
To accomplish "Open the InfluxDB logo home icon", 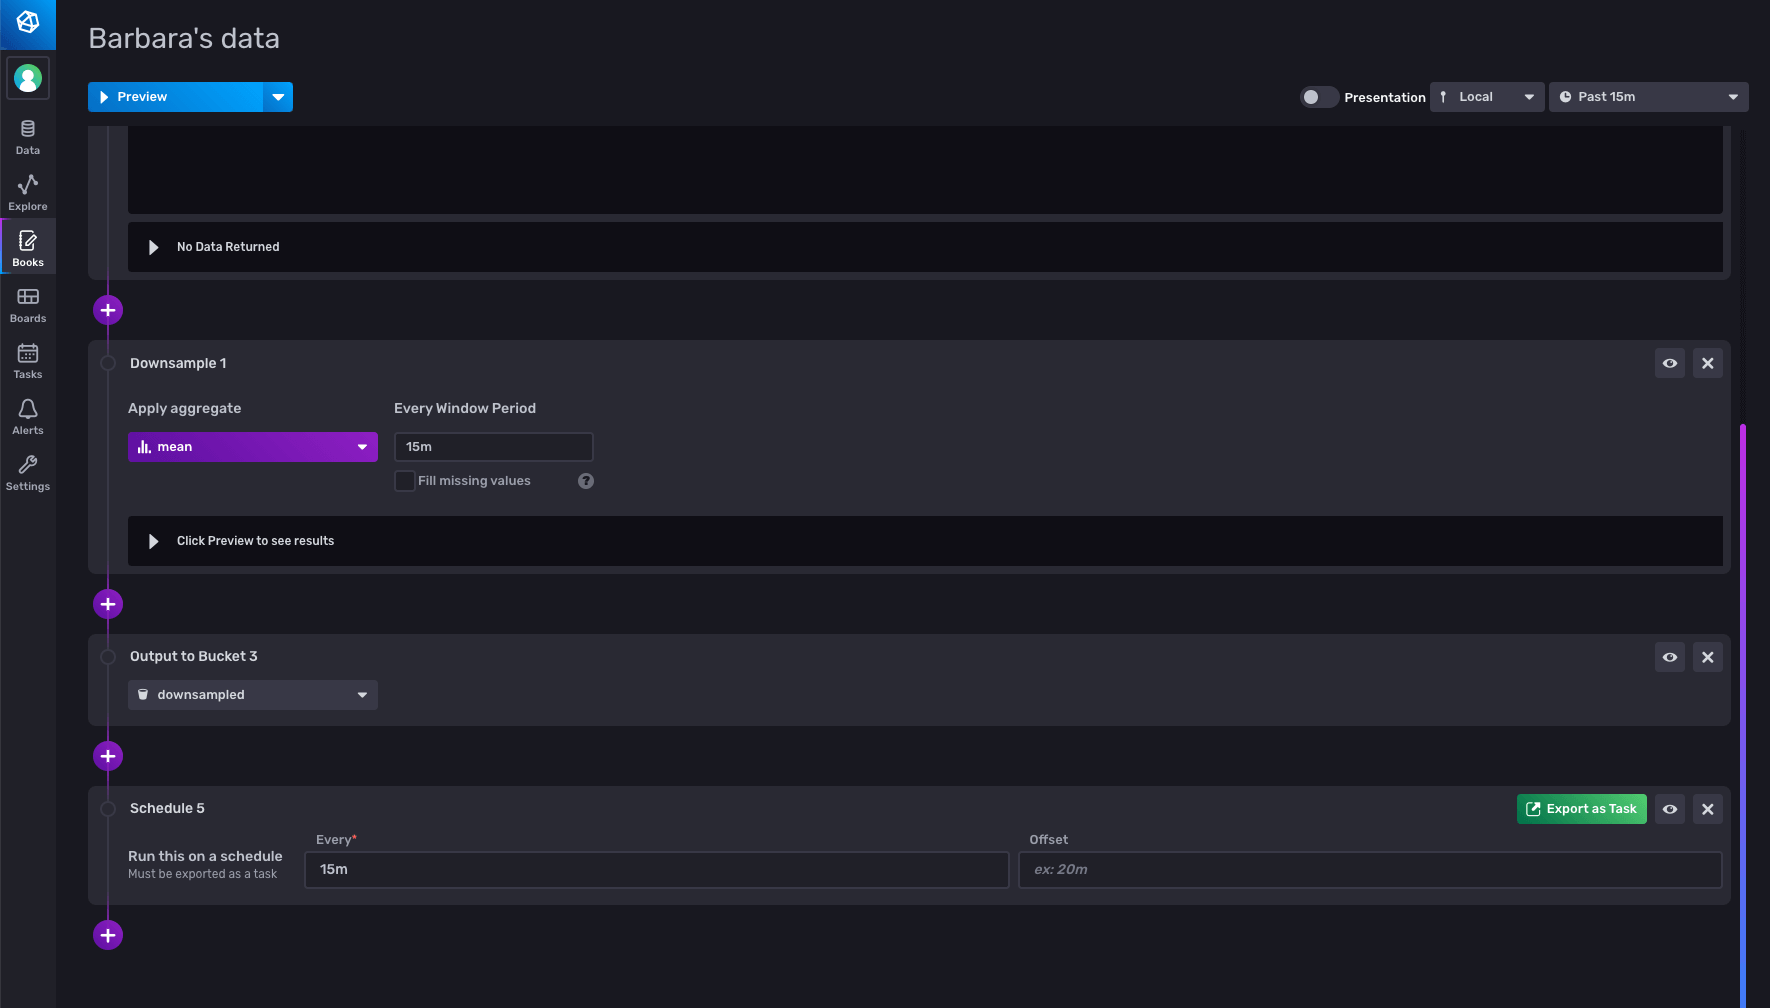I will 28,22.
